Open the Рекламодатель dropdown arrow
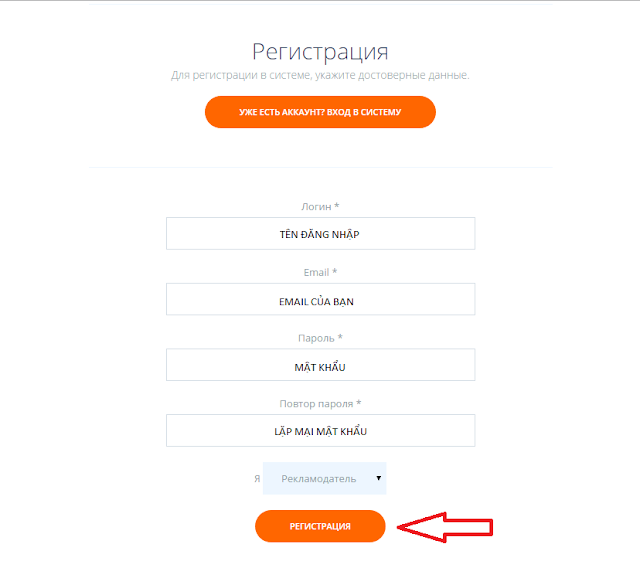 pyautogui.click(x=378, y=478)
